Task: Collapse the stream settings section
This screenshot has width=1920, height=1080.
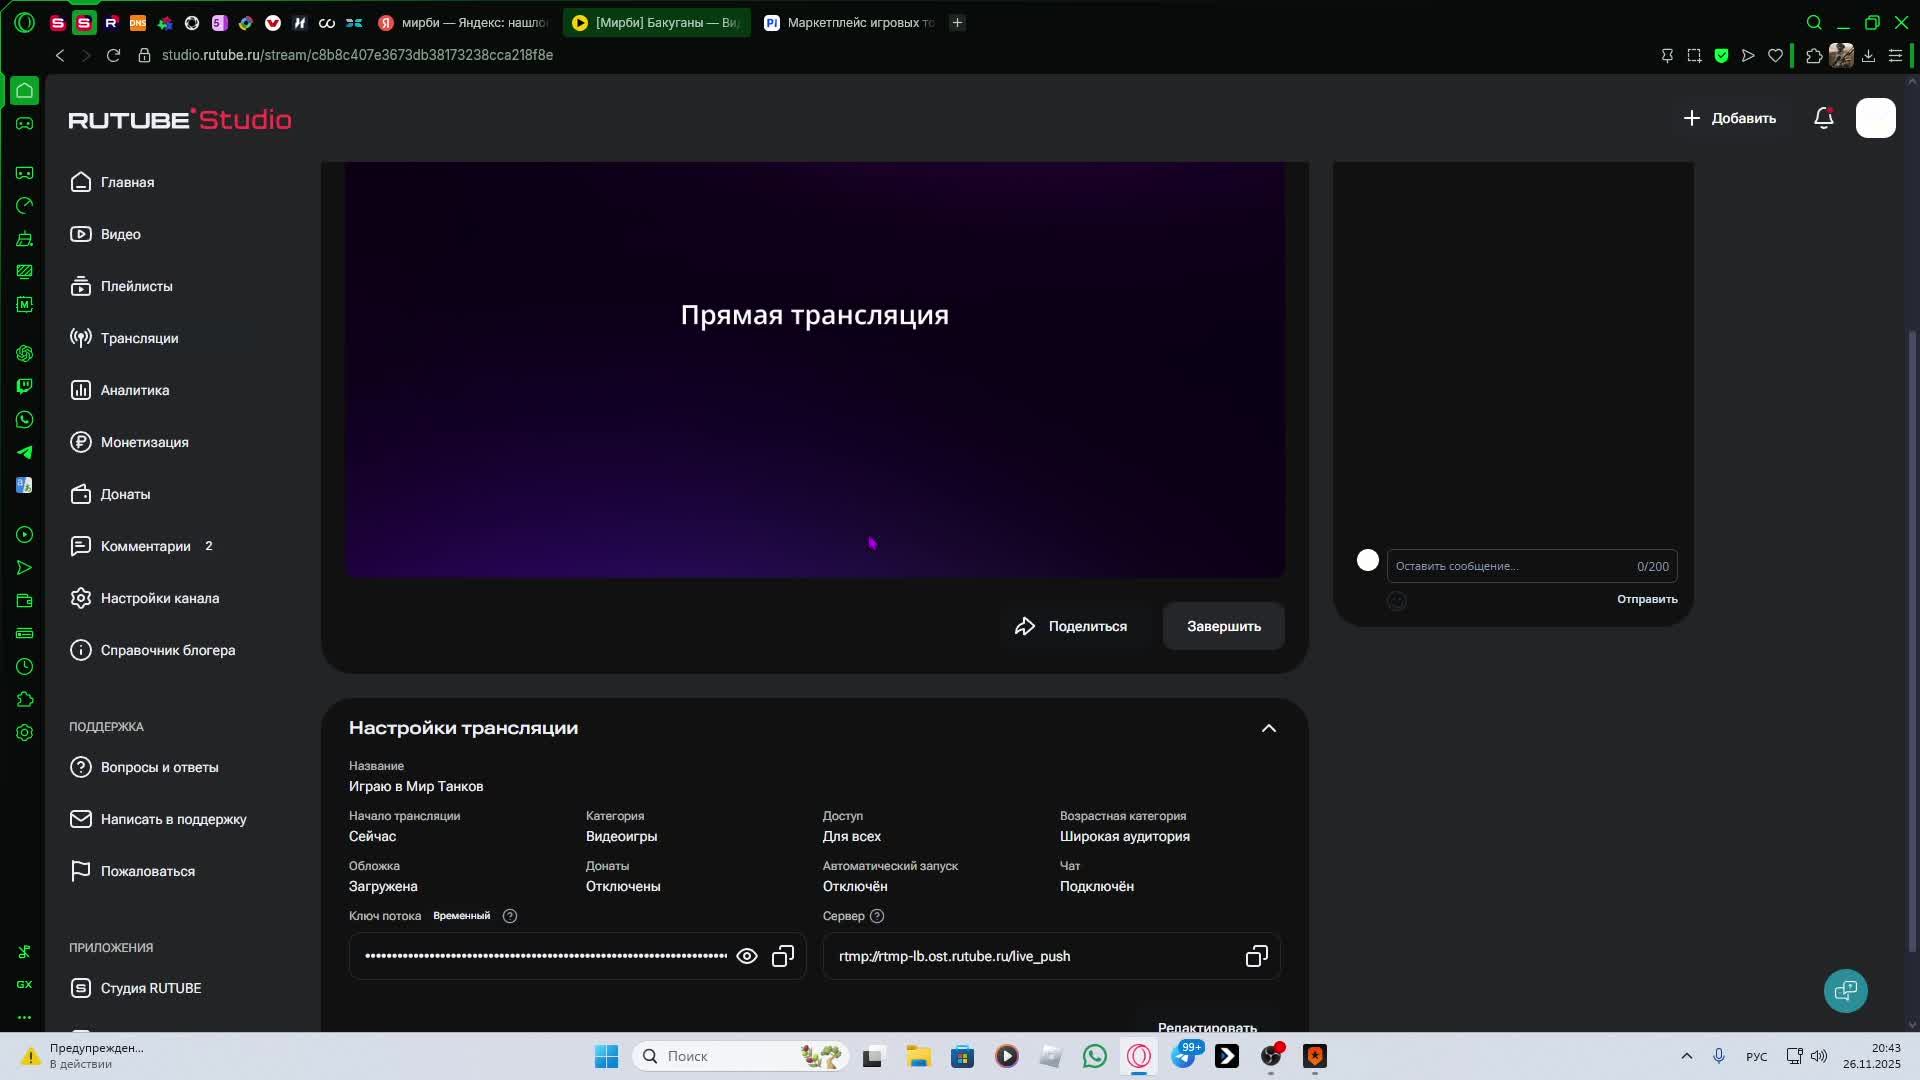Action: point(1268,729)
